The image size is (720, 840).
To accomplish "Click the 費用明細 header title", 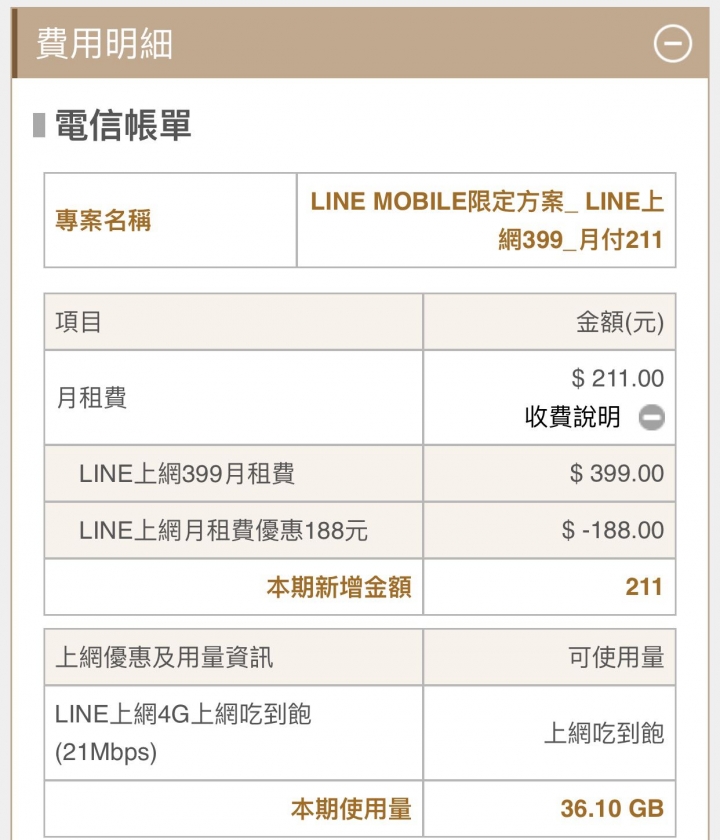I will pos(104,43).
